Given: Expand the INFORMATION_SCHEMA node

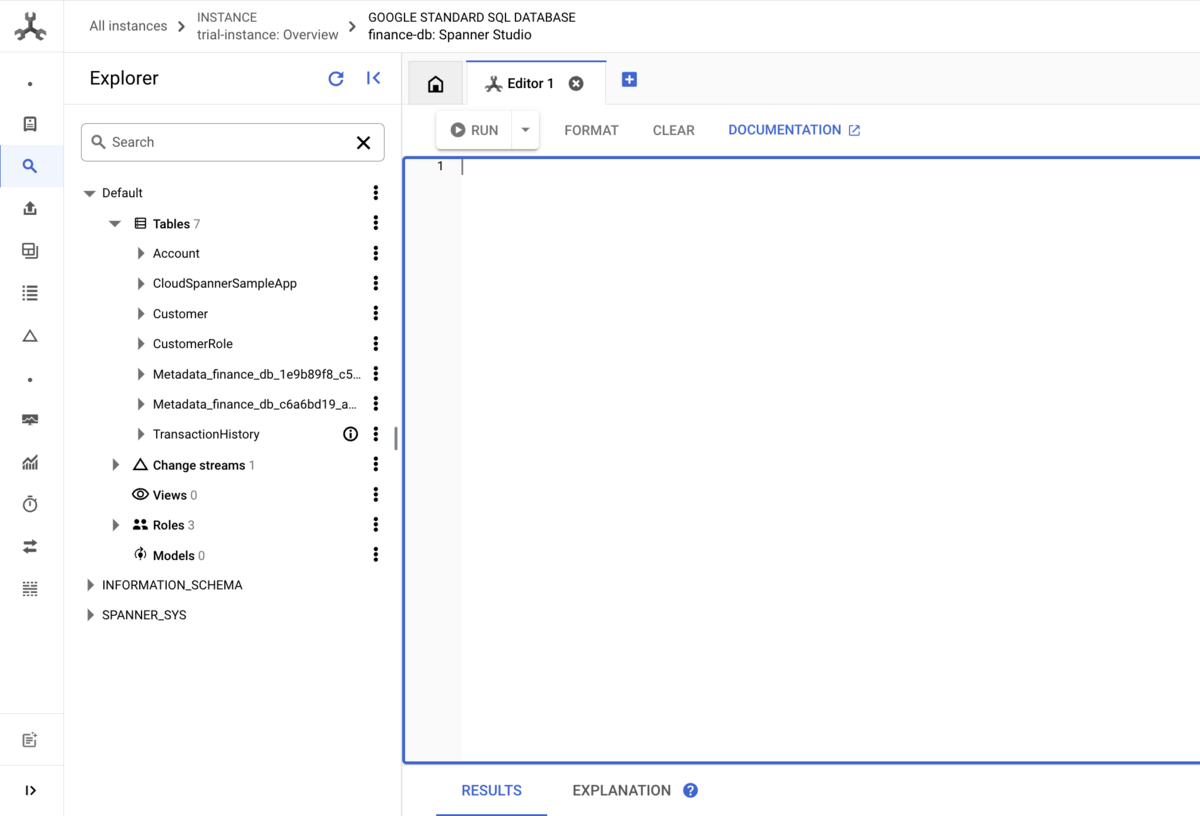Looking at the screenshot, I should point(90,585).
